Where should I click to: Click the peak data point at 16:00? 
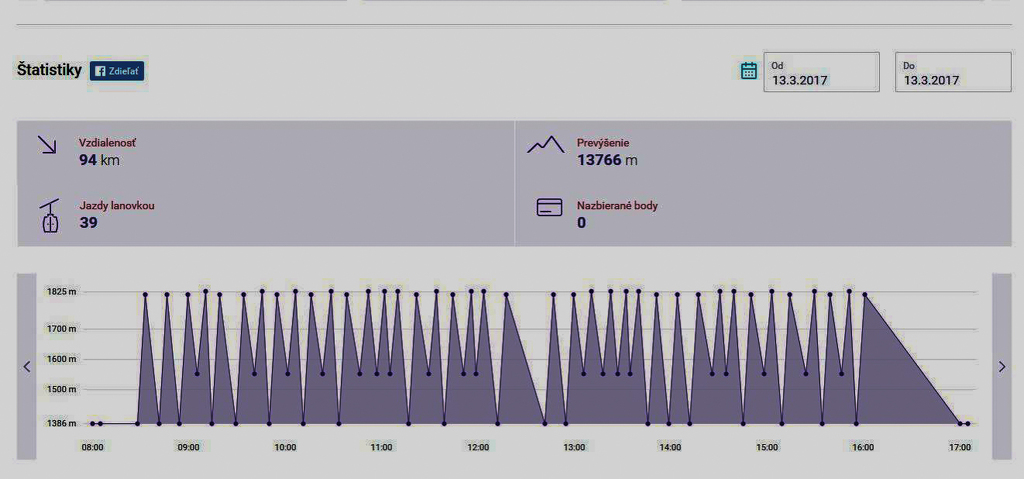tap(865, 295)
